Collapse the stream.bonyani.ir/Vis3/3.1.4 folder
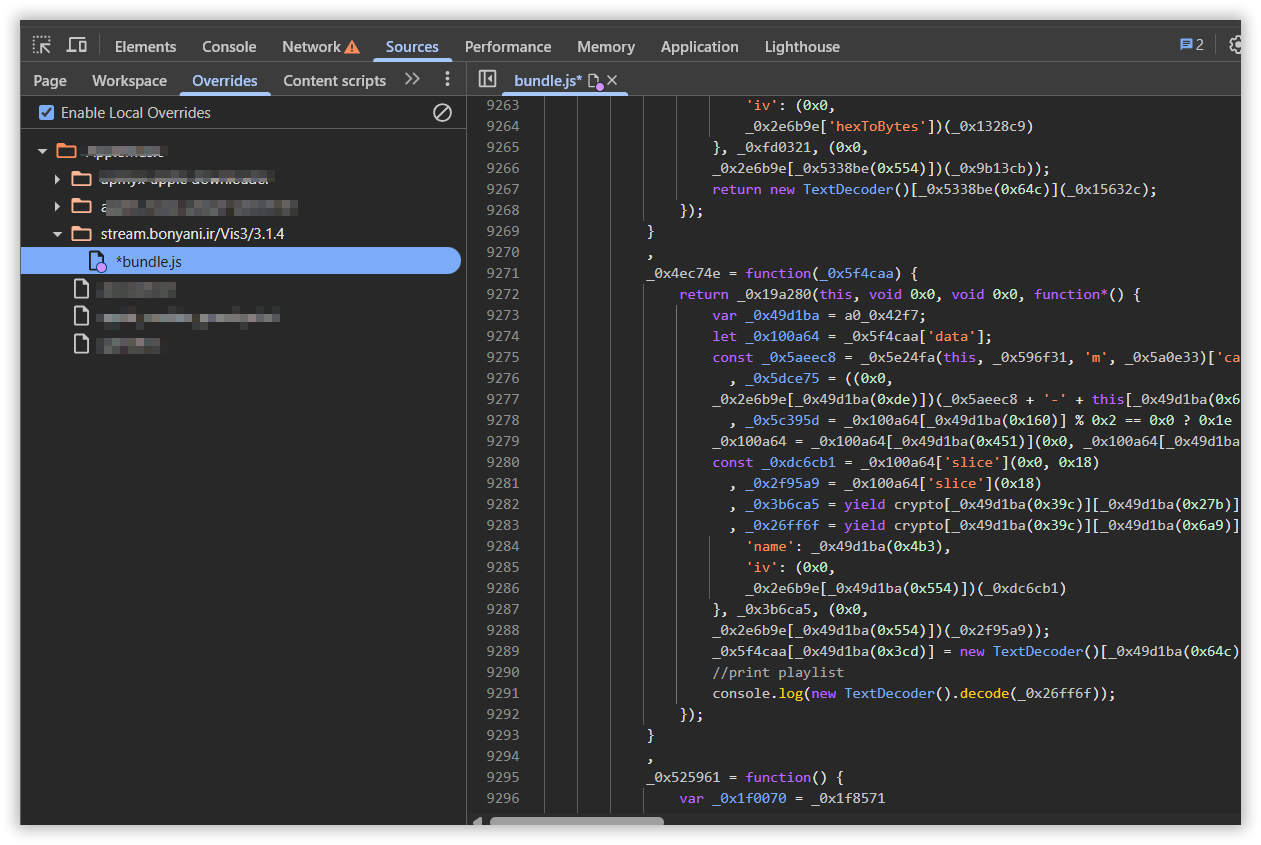 (58, 234)
